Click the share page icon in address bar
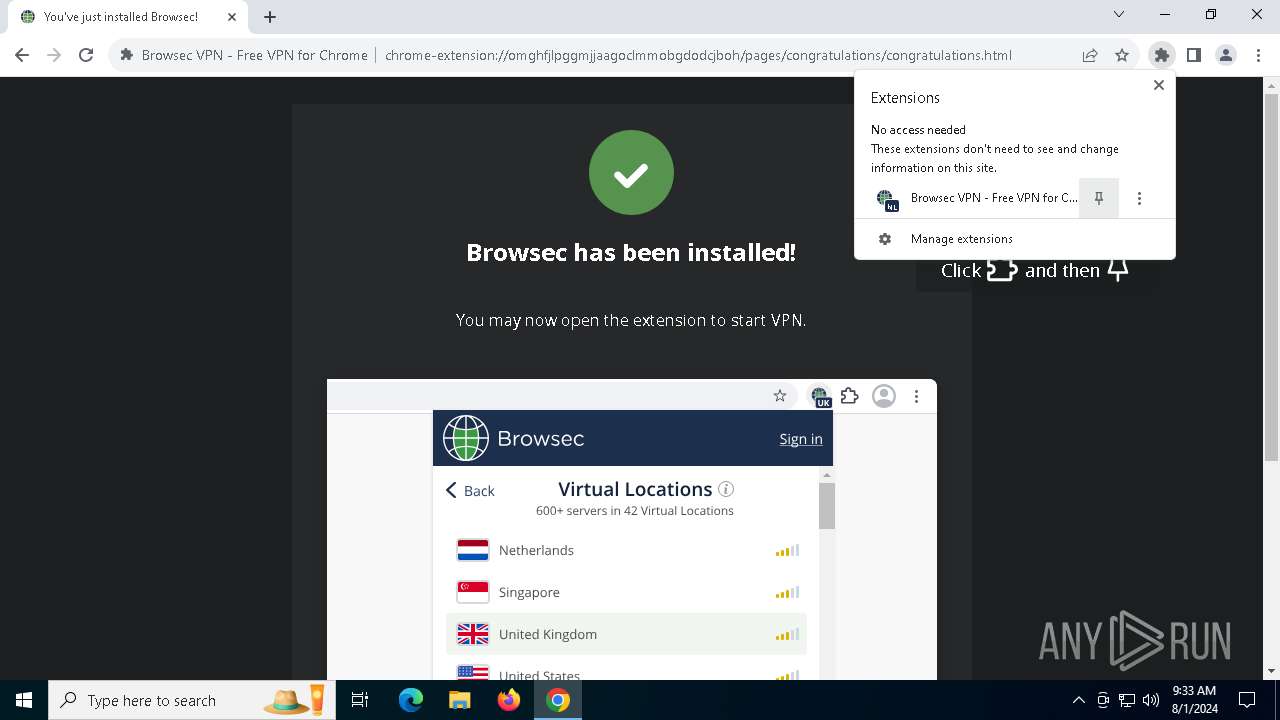The height and width of the screenshot is (720, 1280). pos(1090,55)
